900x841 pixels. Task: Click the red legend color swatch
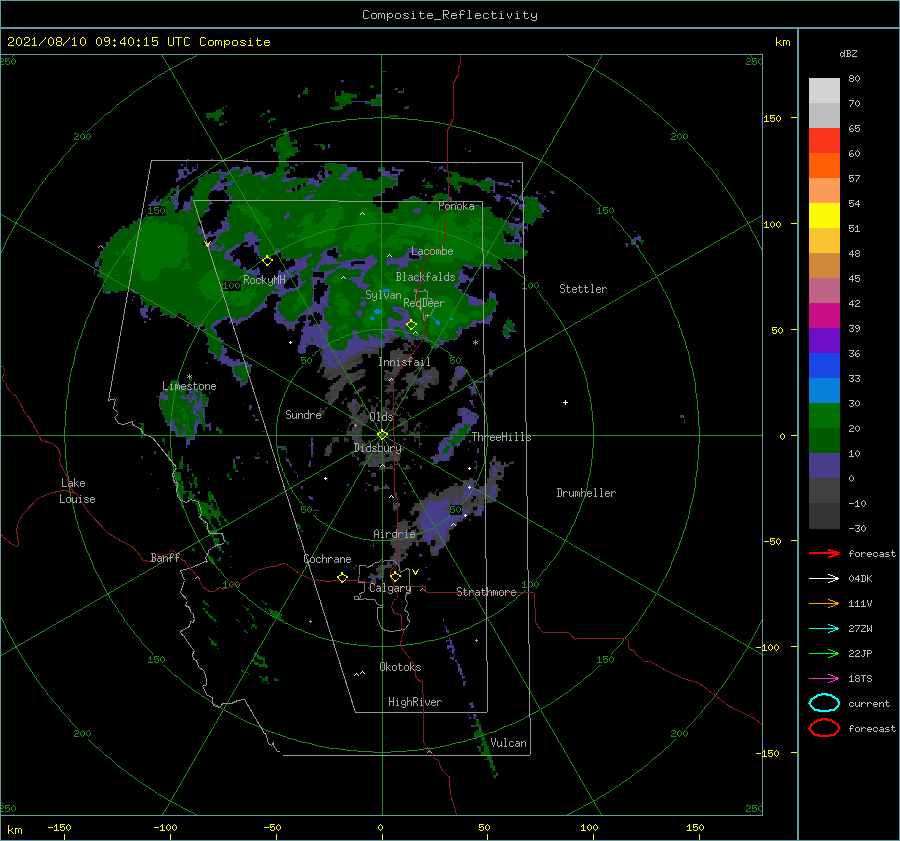(824, 140)
